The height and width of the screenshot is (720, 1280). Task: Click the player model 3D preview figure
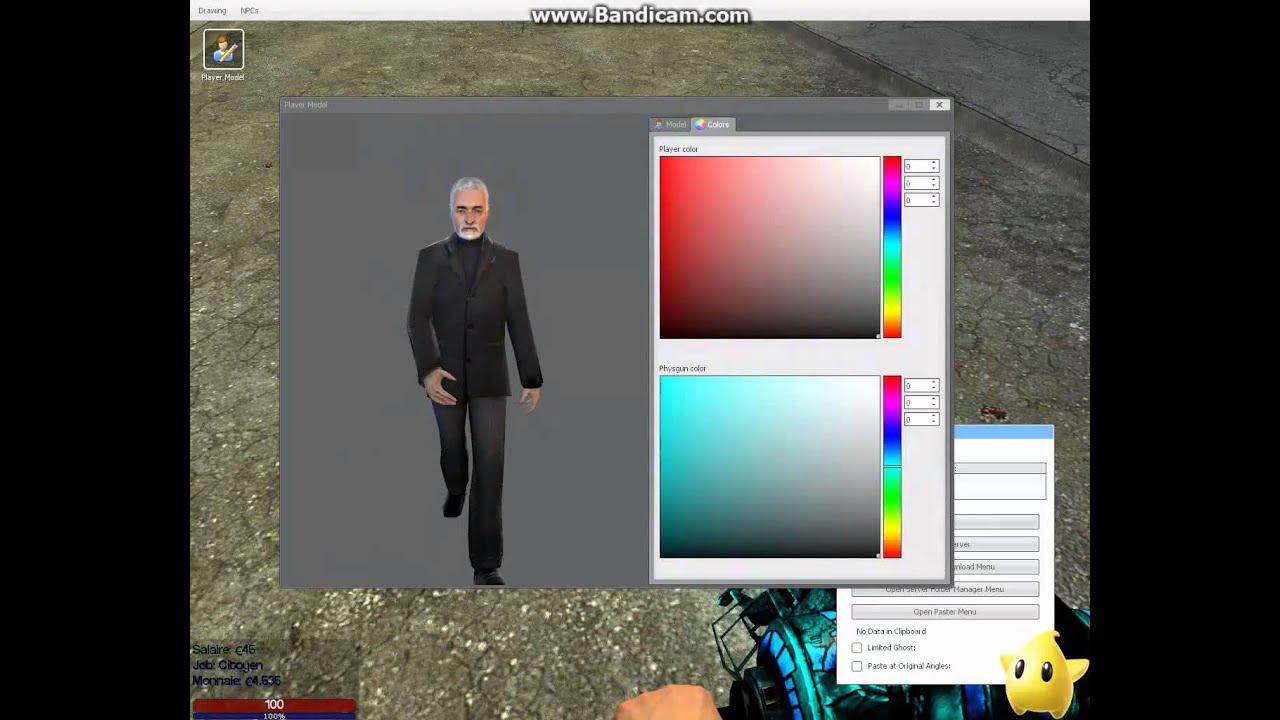pyautogui.click(x=474, y=380)
